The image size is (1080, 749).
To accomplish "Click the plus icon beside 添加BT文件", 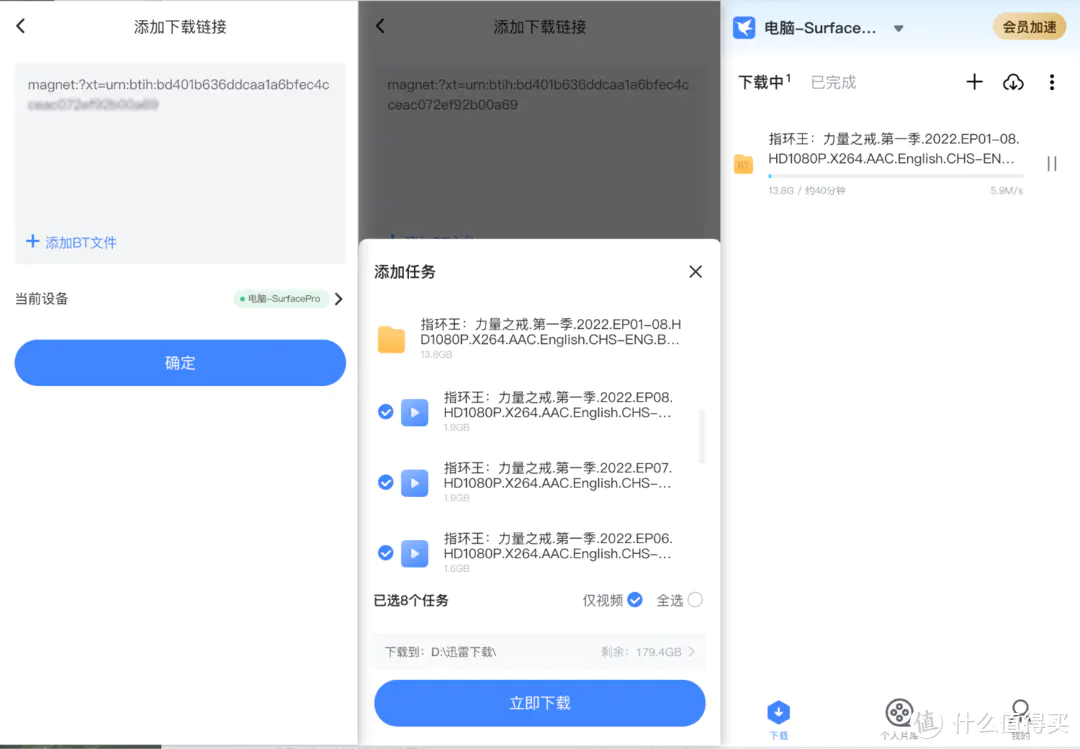I will click(32, 241).
